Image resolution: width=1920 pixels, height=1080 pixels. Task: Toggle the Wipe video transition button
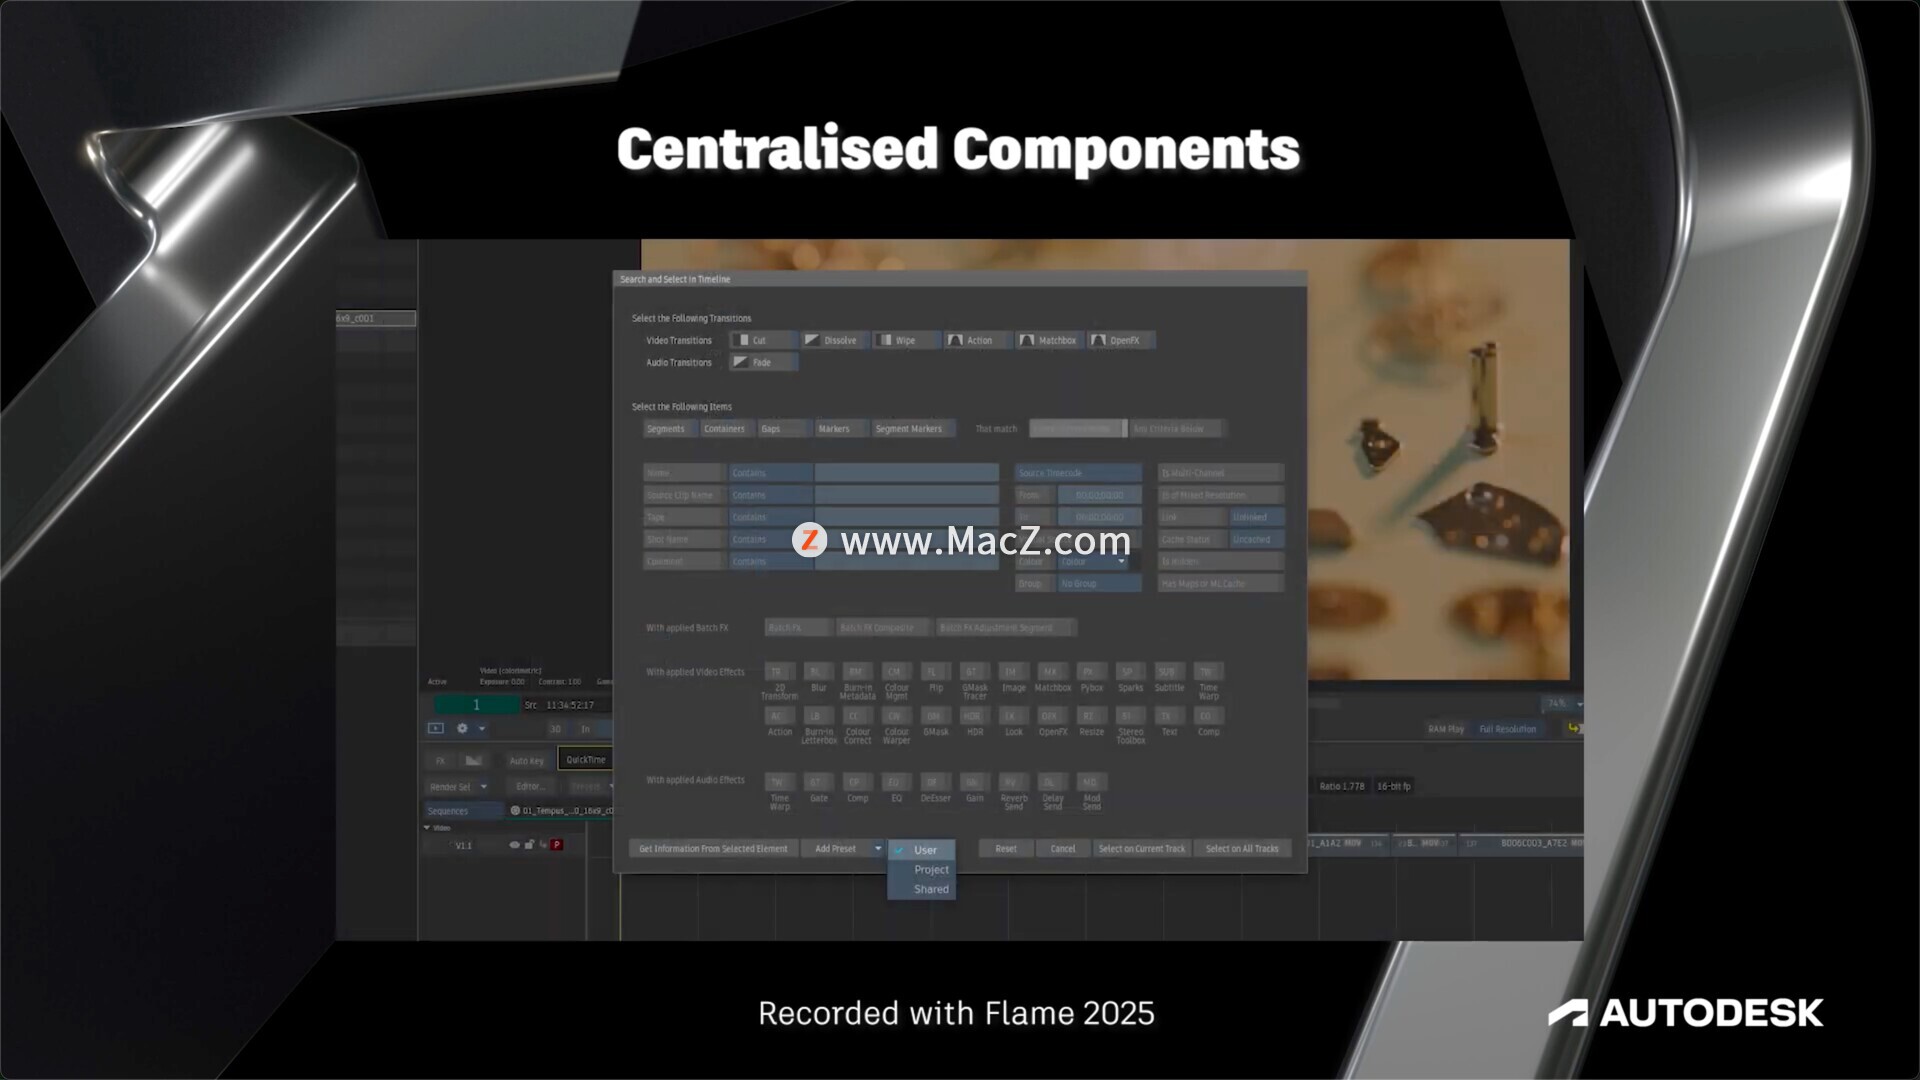coord(906,341)
